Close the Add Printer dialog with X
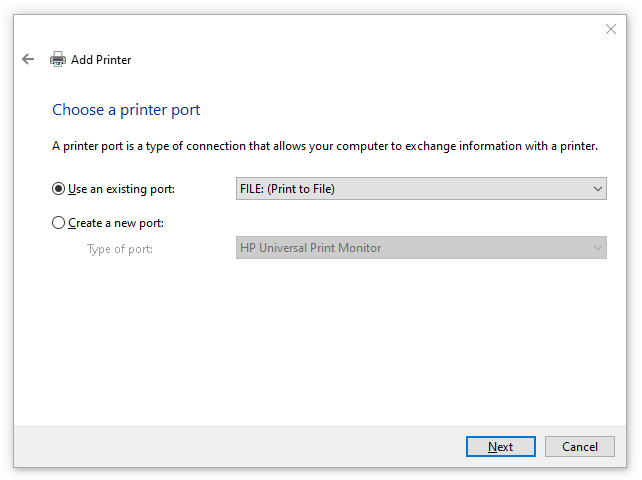The image size is (642, 480). point(610,29)
